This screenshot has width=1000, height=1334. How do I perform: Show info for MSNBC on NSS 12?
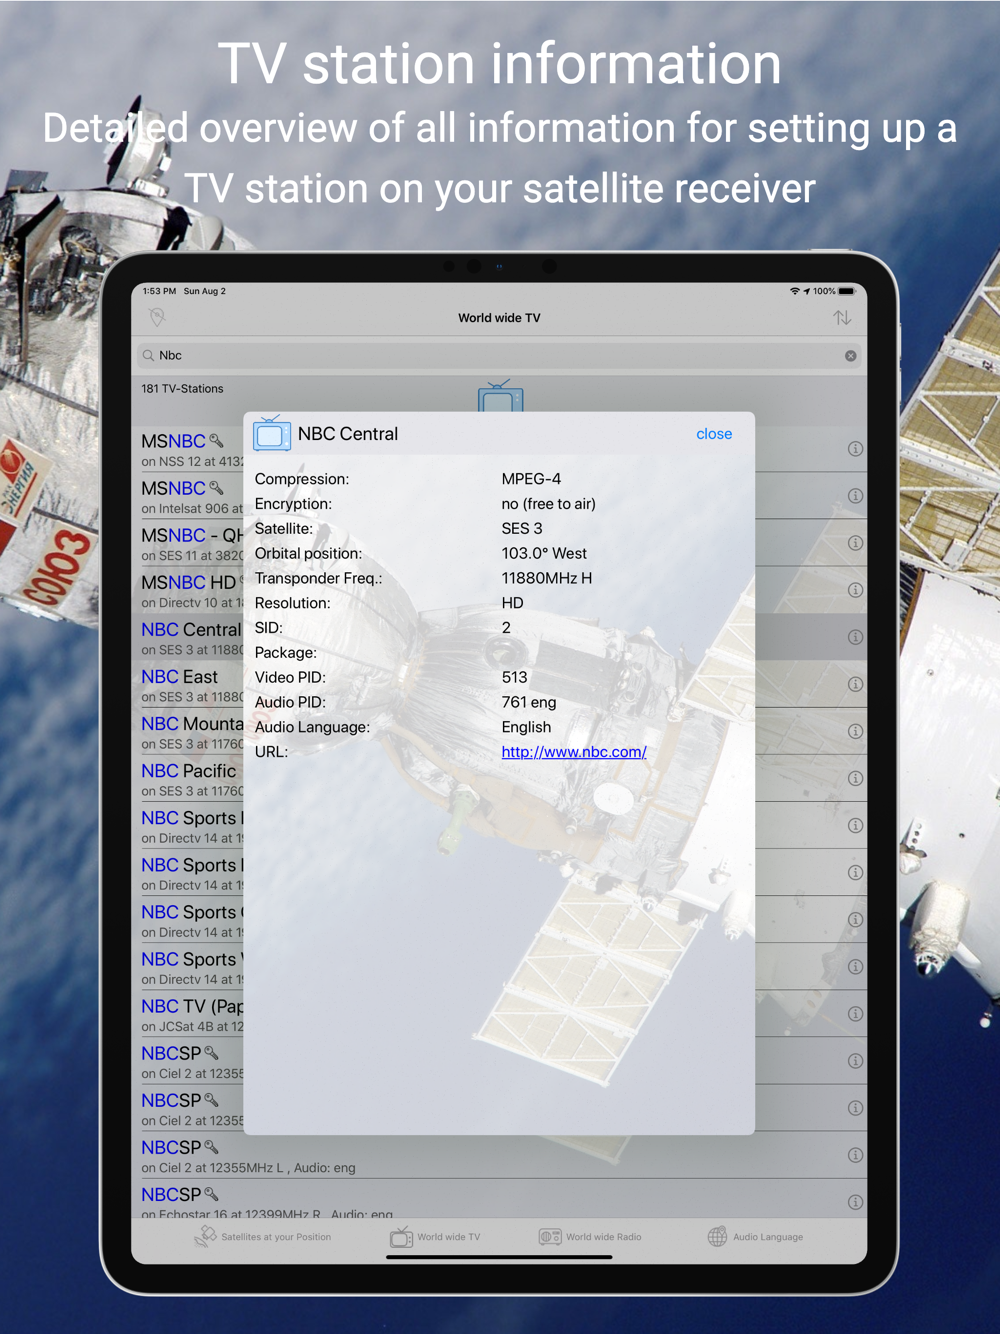(x=855, y=449)
